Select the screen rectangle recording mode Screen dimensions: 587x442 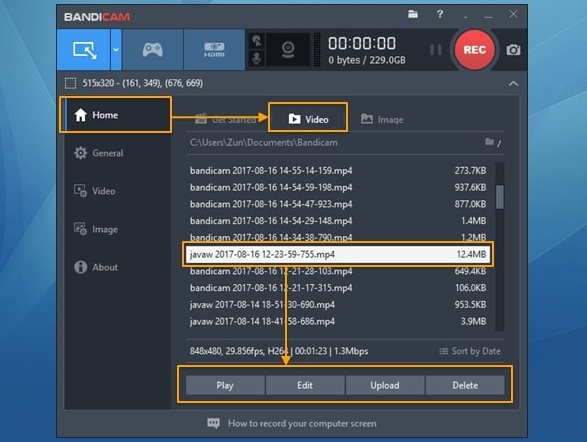(x=84, y=50)
